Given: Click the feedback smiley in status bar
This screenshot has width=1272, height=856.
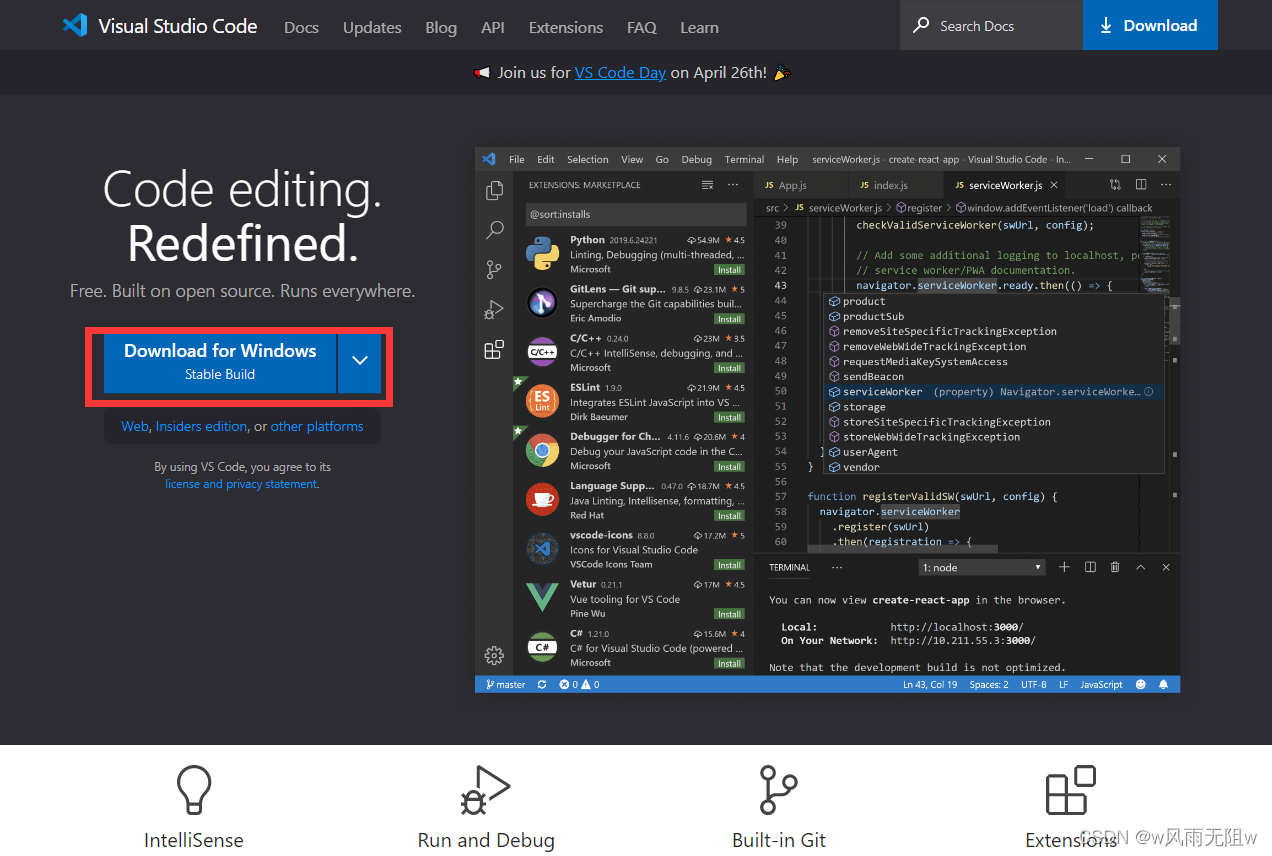Looking at the screenshot, I should point(1141,685).
